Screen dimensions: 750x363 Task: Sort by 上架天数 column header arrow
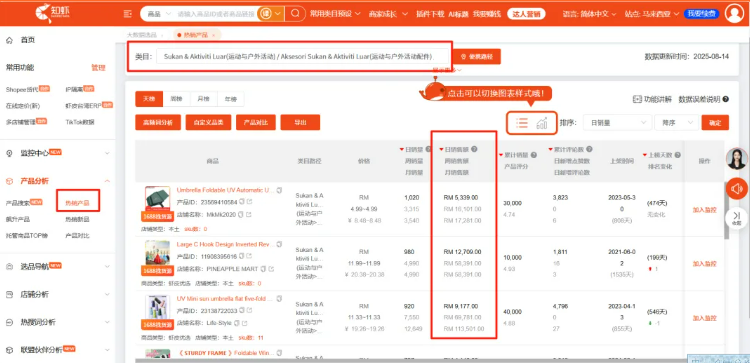point(645,155)
